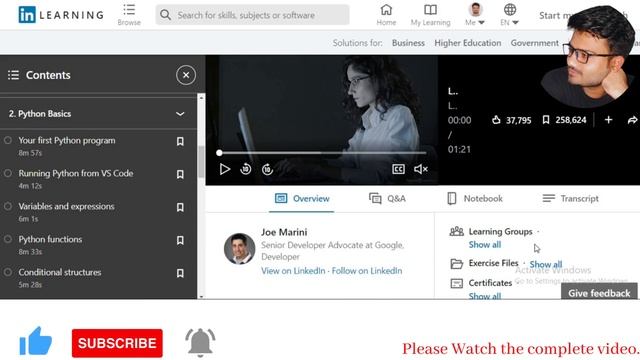Click the search magnifier icon
The width and height of the screenshot is (640, 360).
coord(165,15)
